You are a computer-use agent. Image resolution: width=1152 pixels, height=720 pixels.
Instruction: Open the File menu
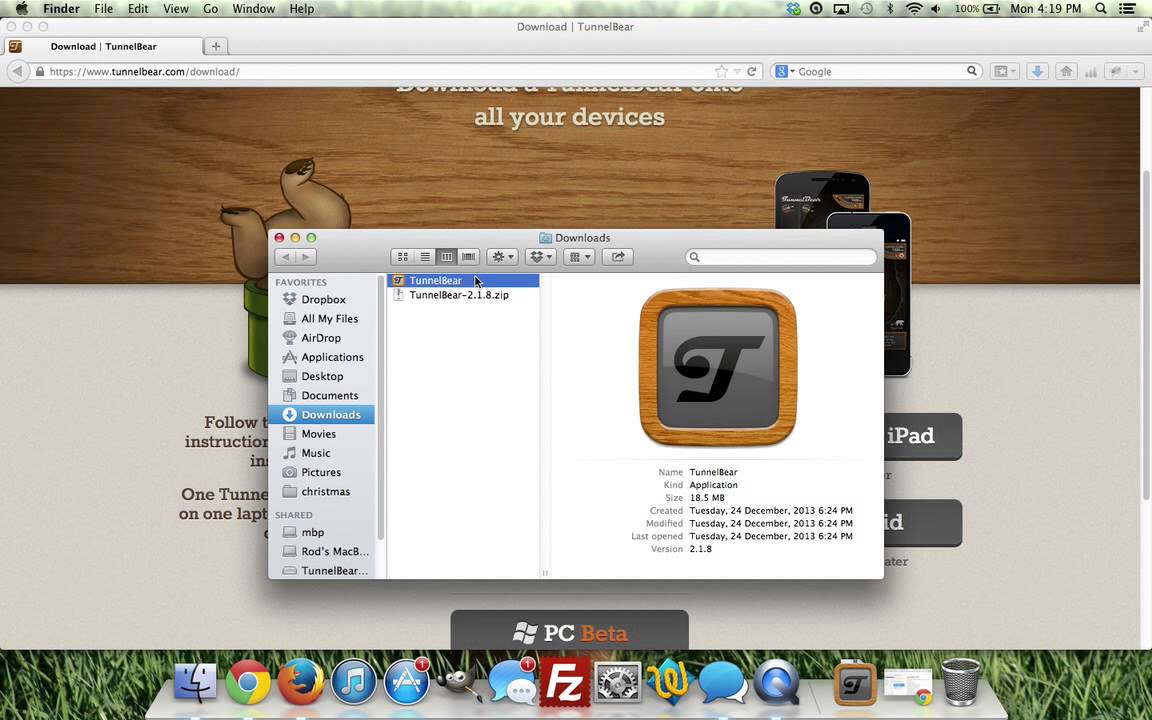104,9
